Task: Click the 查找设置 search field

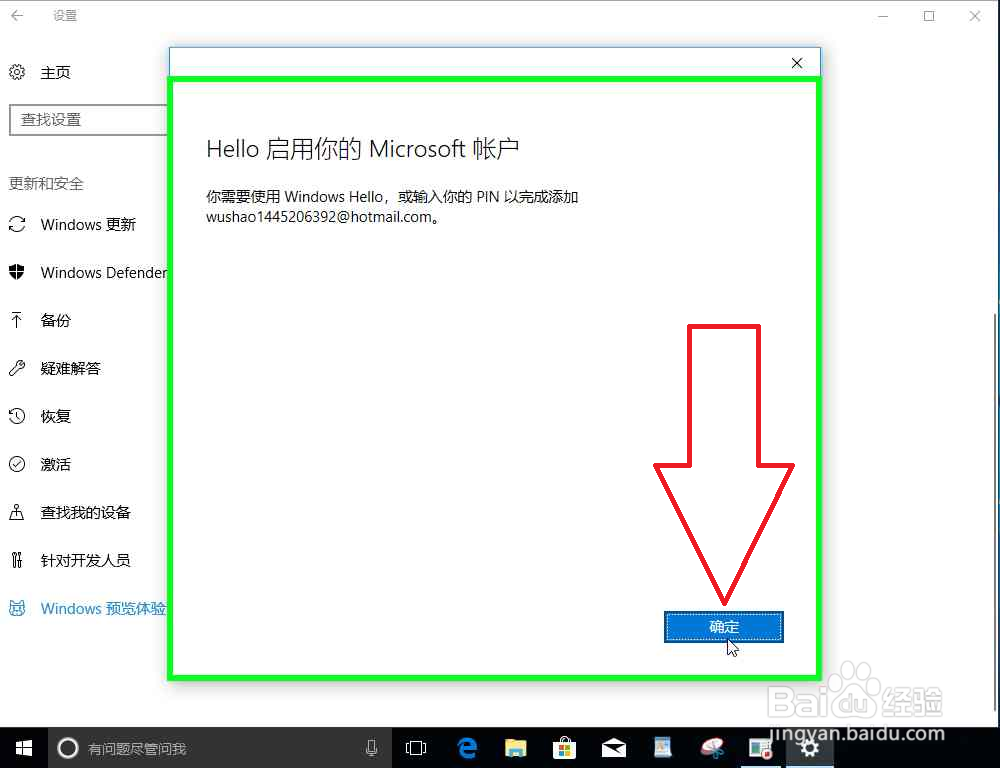Action: click(x=88, y=120)
